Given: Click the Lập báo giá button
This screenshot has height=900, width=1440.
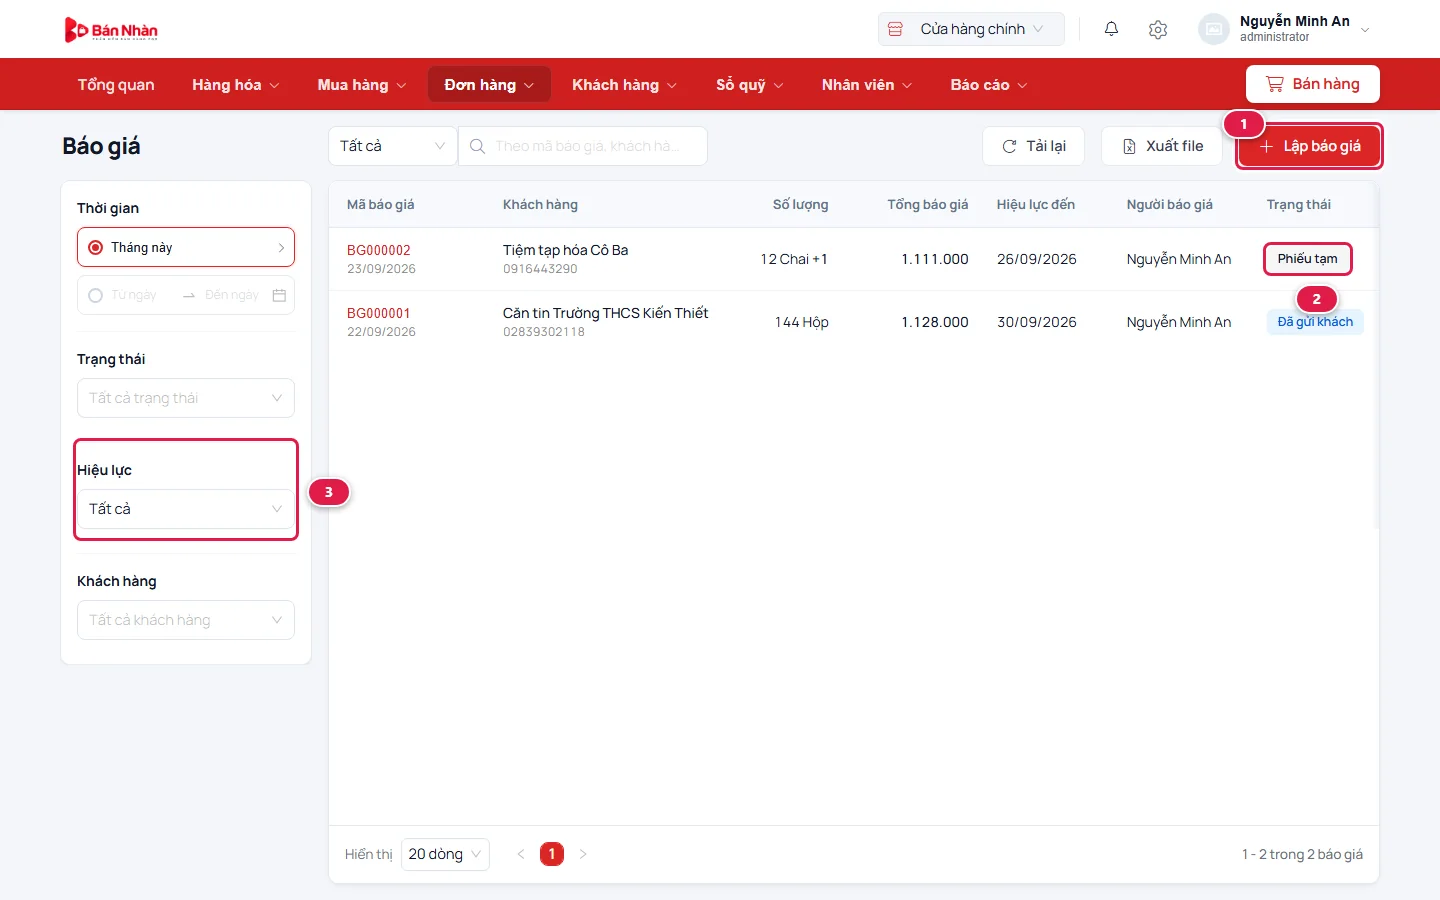Looking at the screenshot, I should tap(1309, 146).
